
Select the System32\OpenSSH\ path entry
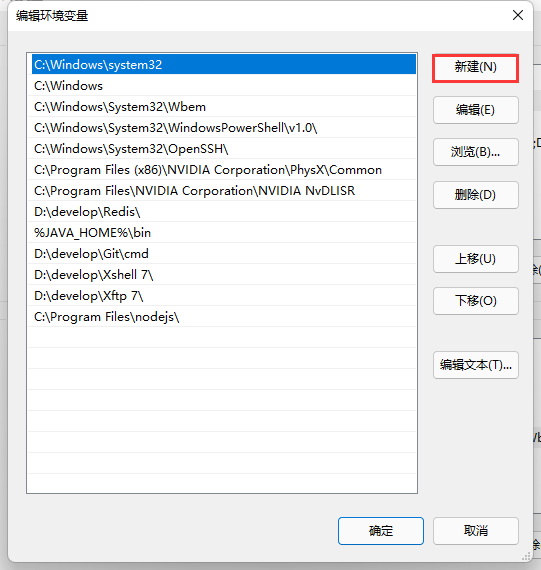[x=222, y=149]
